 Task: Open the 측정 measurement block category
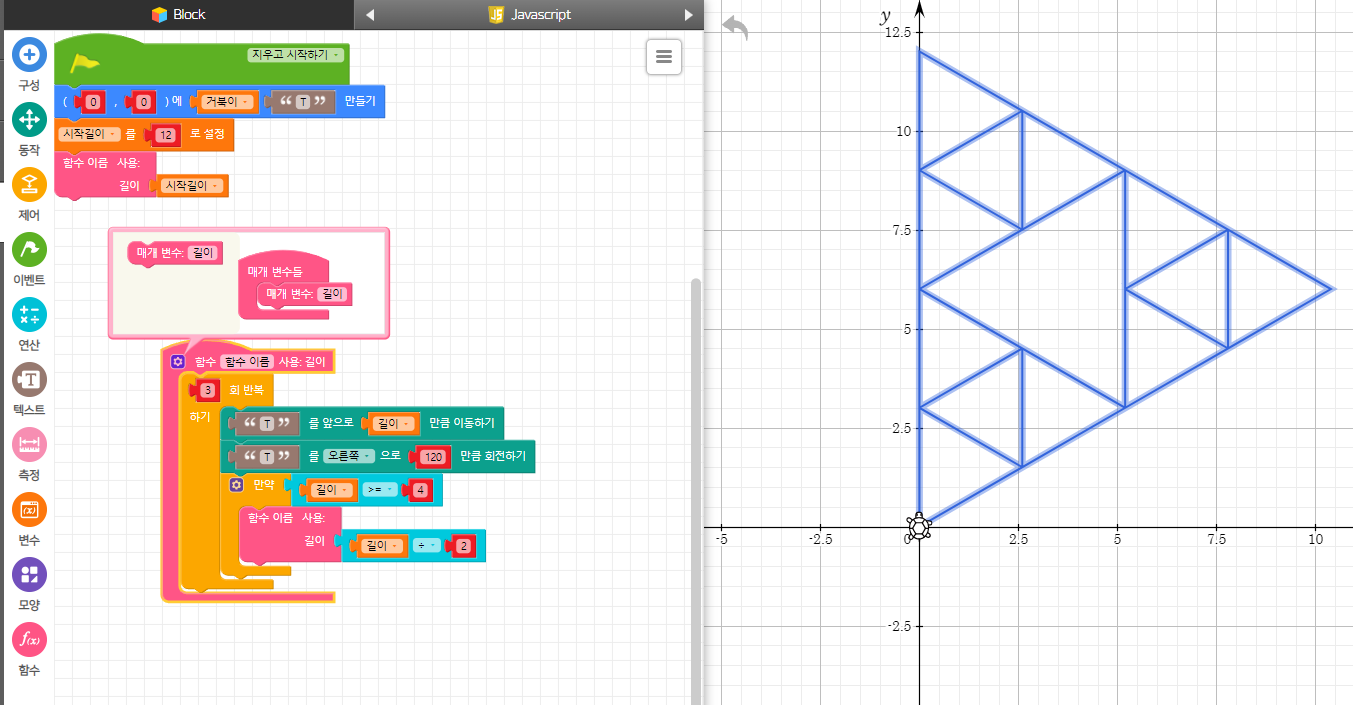29,444
